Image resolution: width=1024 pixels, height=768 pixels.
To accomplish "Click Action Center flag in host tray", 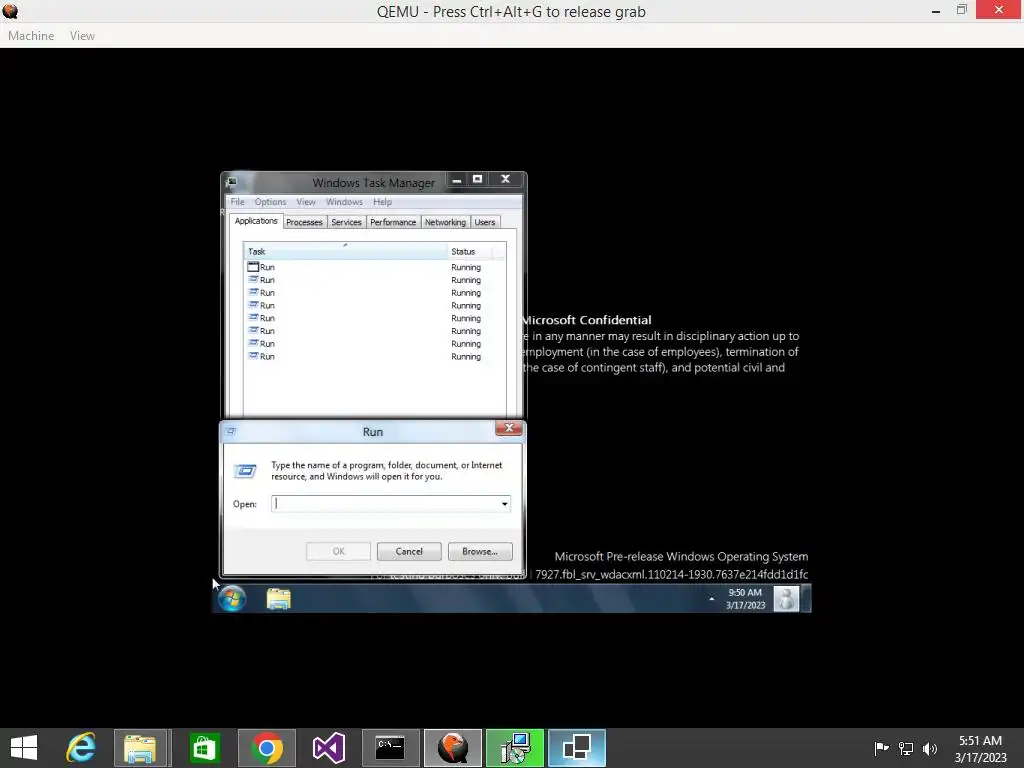I will [x=881, y=748].
